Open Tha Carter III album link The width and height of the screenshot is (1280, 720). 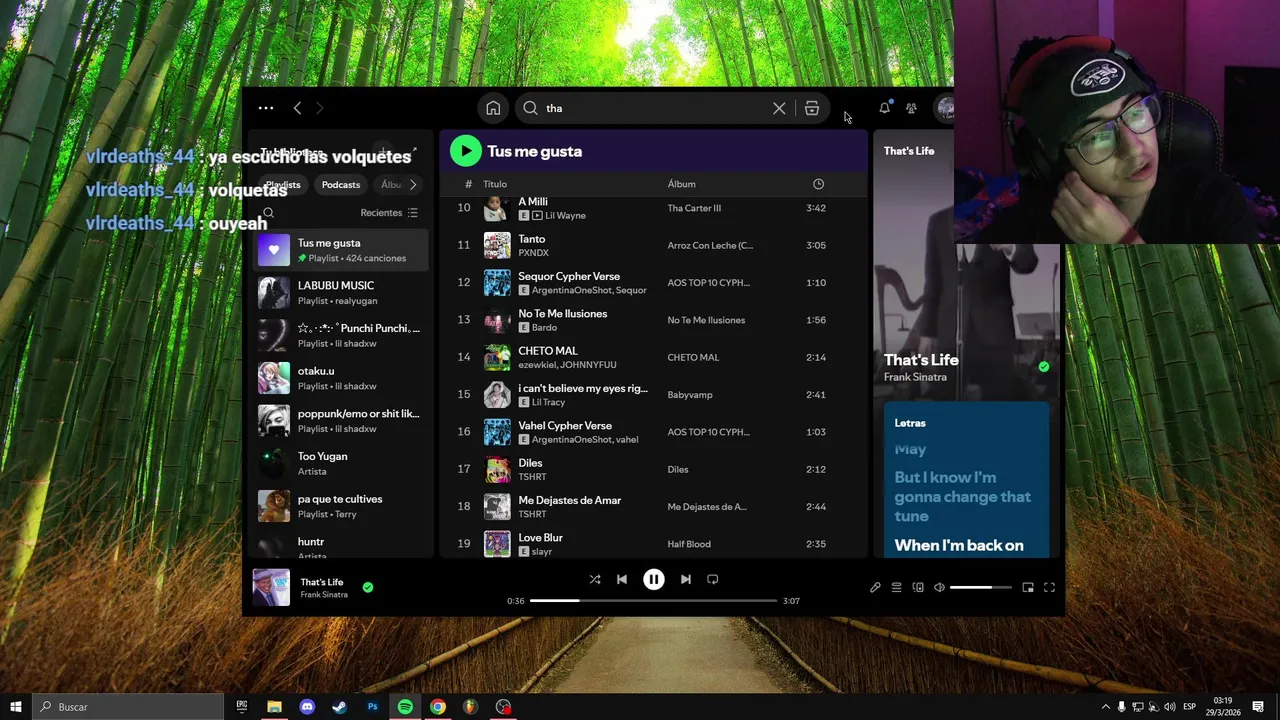[694, 208]
